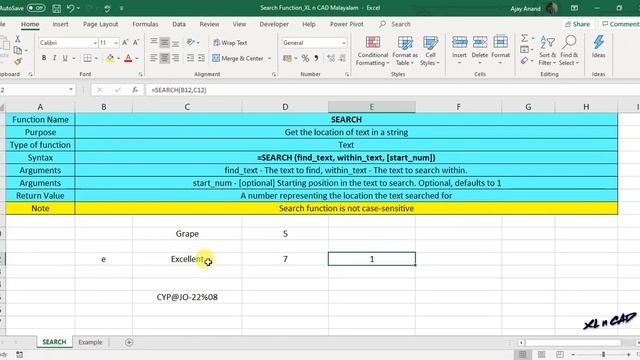
Task: Switch to the Formulas tab
Action: pyautogui.click(x=145, y=24)
